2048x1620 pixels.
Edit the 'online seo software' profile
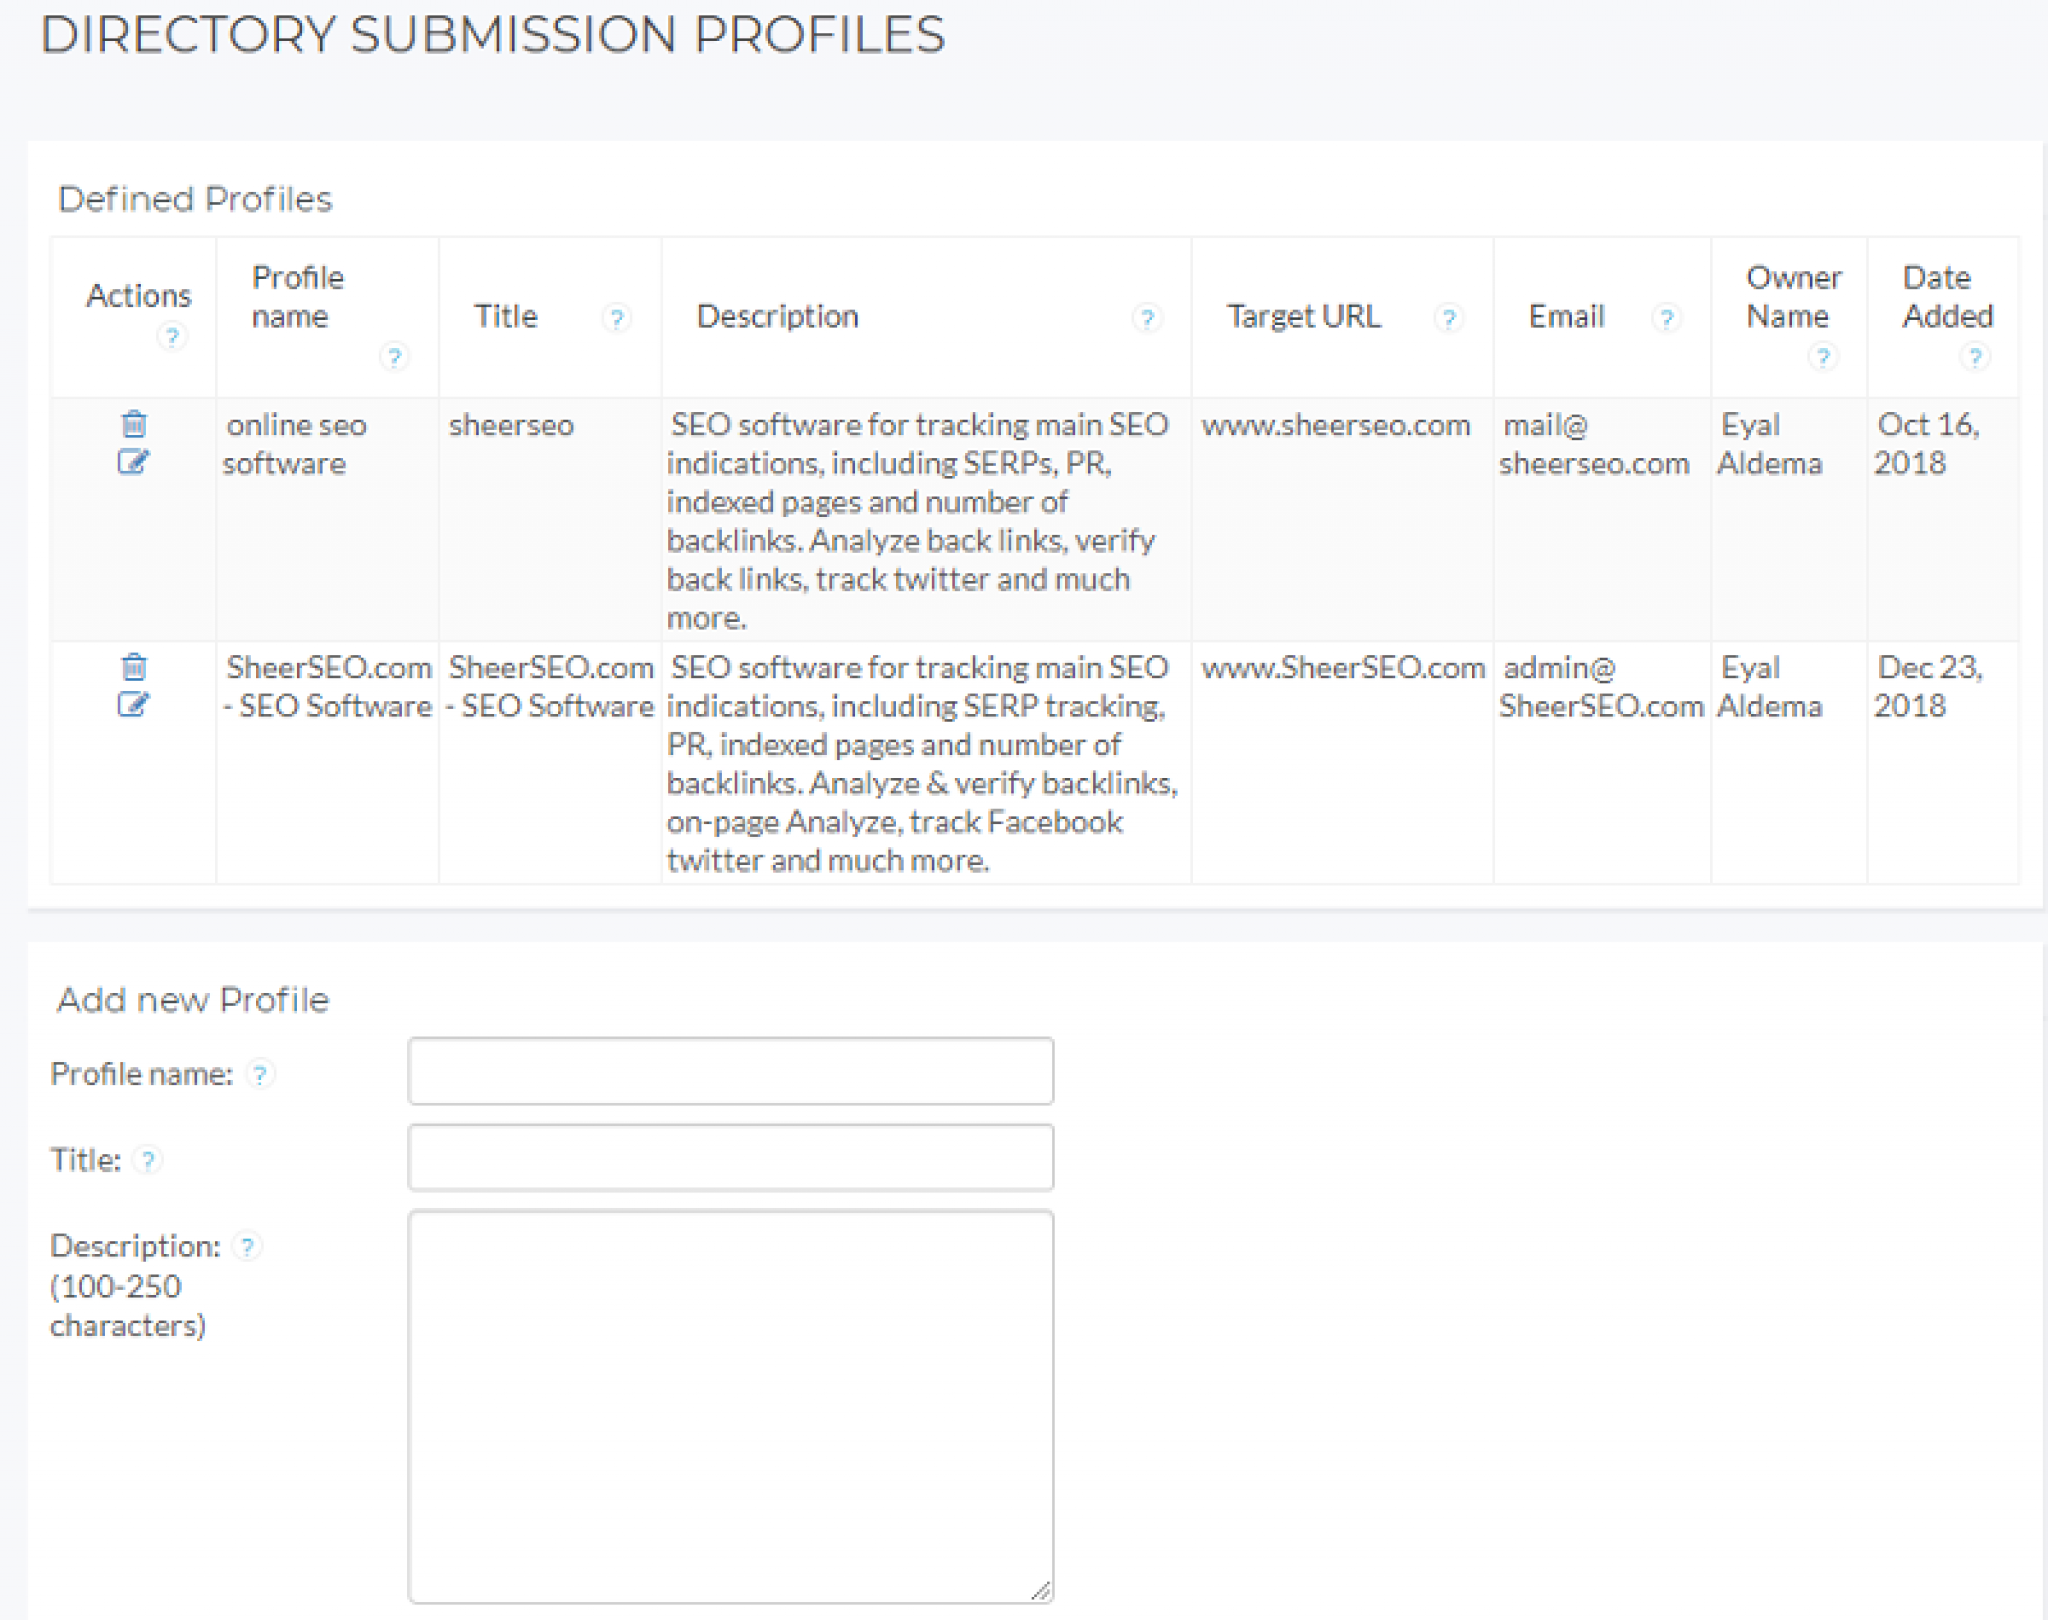pyautogui.click(x=133, y=461)
